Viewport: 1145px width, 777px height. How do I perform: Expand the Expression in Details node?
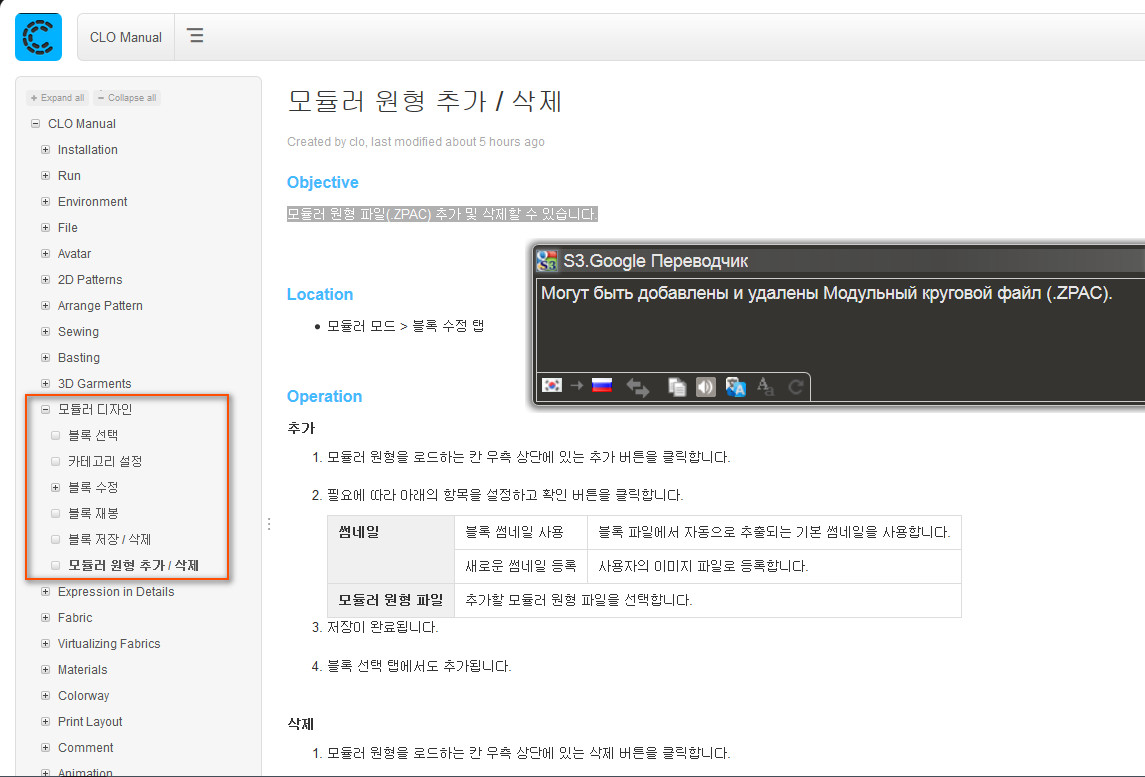click(45, 592)
